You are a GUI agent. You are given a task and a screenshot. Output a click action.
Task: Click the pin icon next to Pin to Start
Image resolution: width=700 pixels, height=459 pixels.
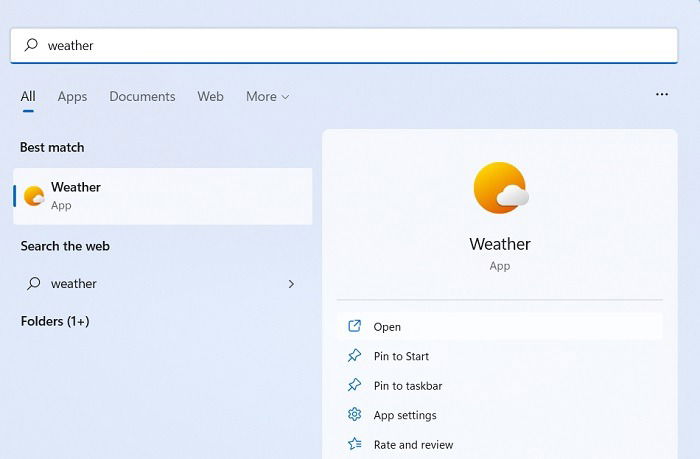[354, 356]
